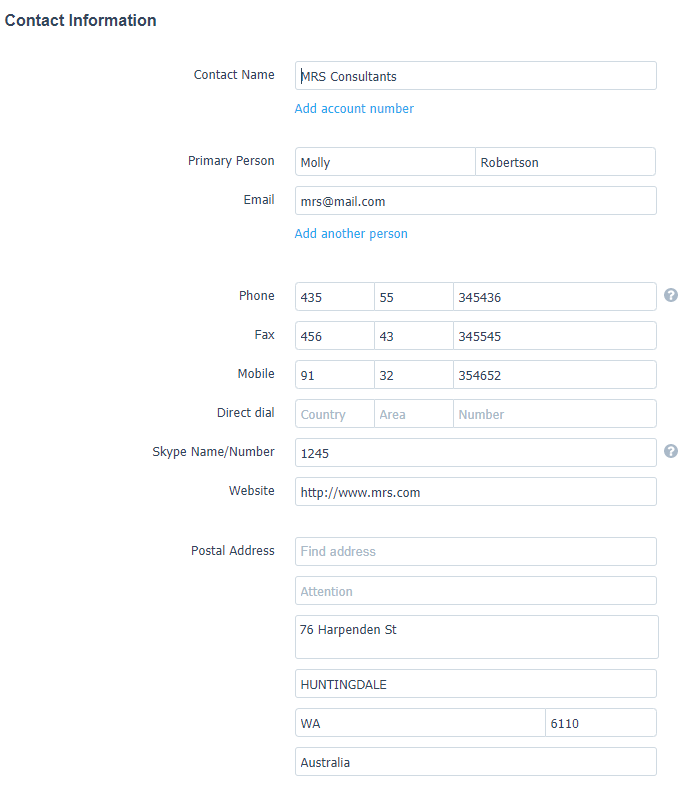Click the Fax country code field 456

coord(335,336)
